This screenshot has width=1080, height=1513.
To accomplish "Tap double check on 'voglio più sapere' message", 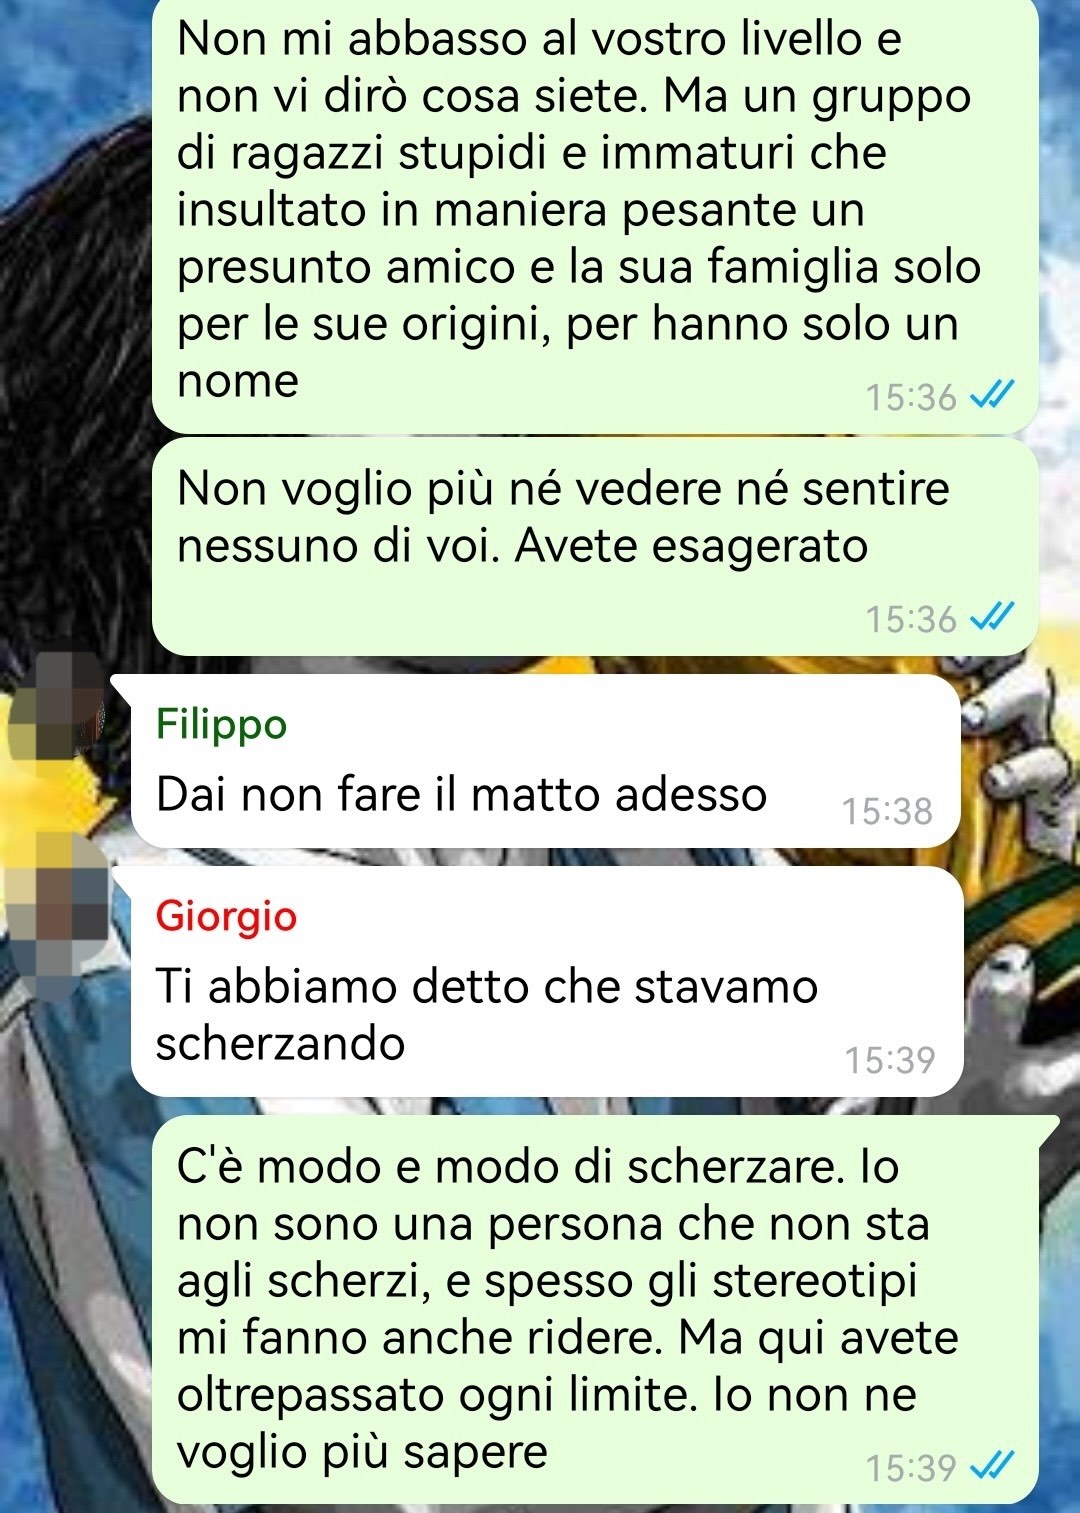I will tap(992, 1468).
